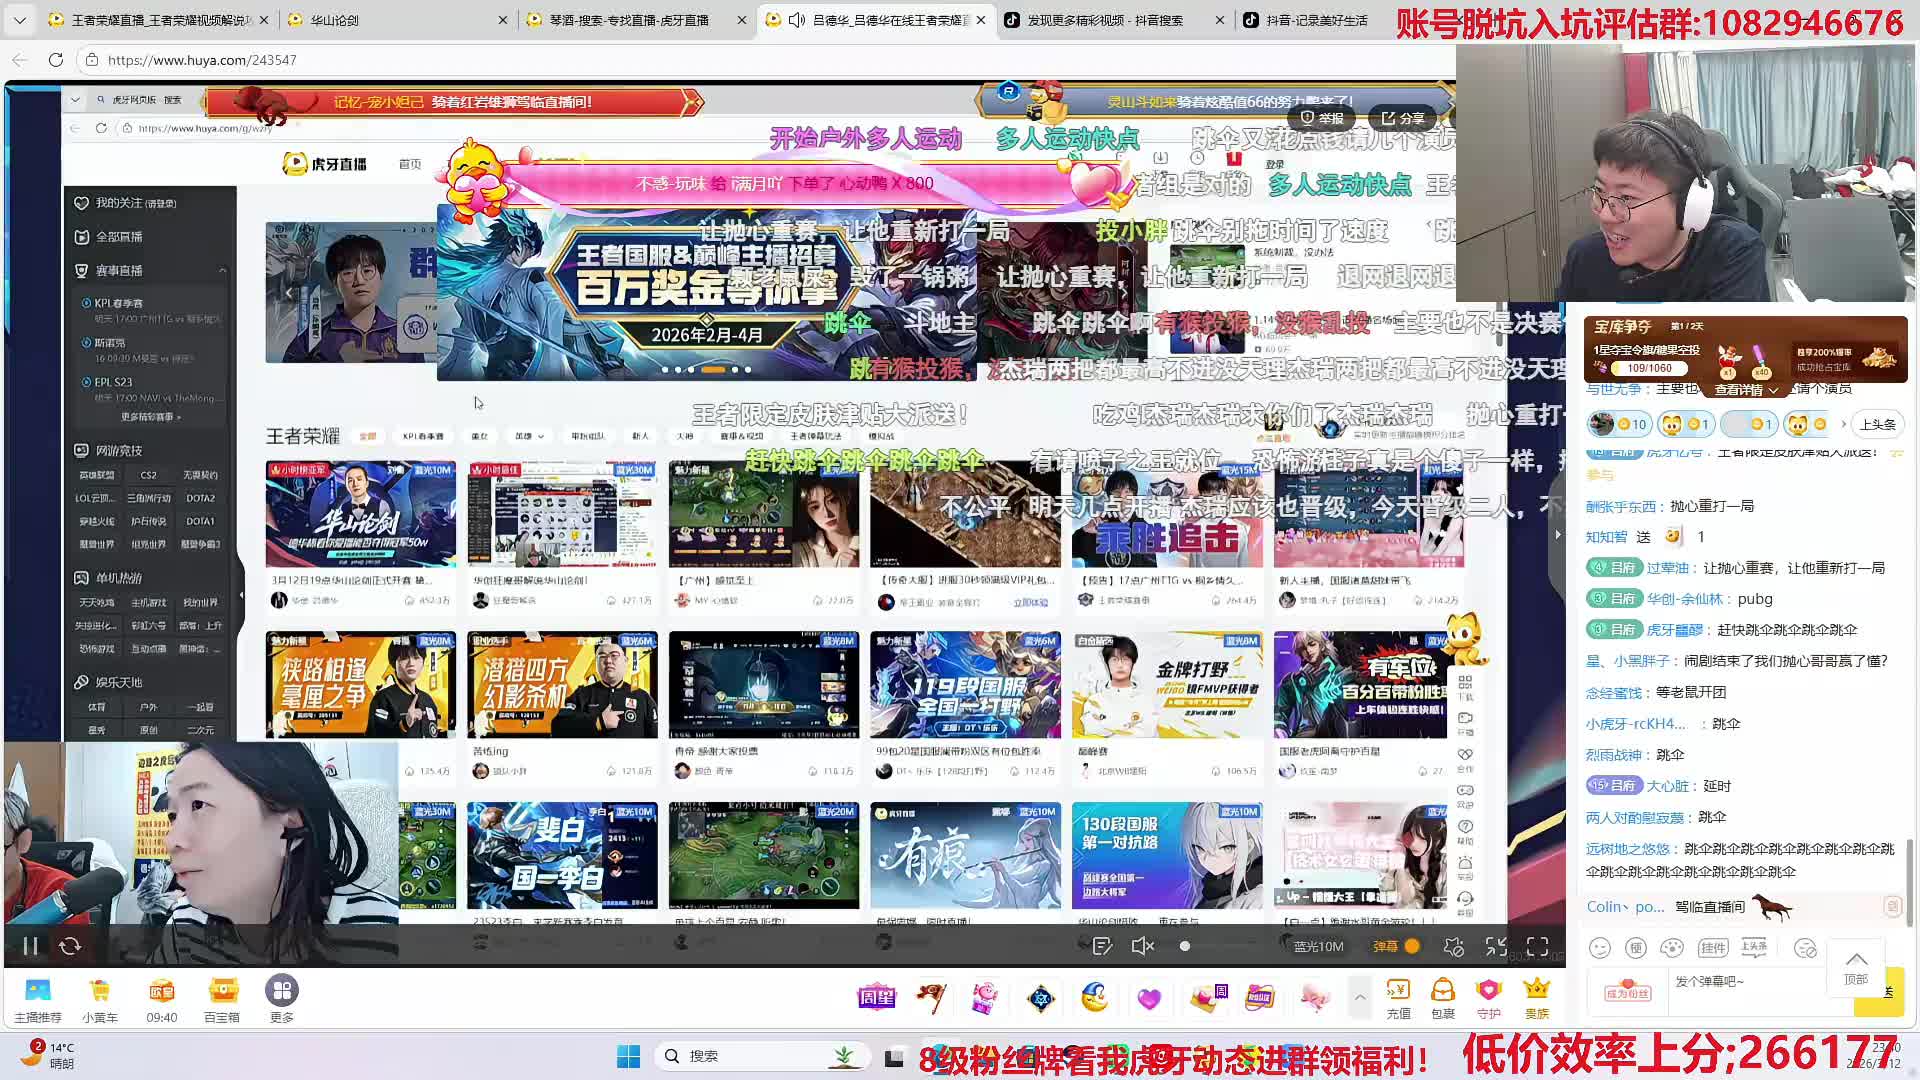The width and height of the screenshot is (1920, 1080).
Task: Toggle the 弹幕 danmaku switch
Action: (1411, 946)
